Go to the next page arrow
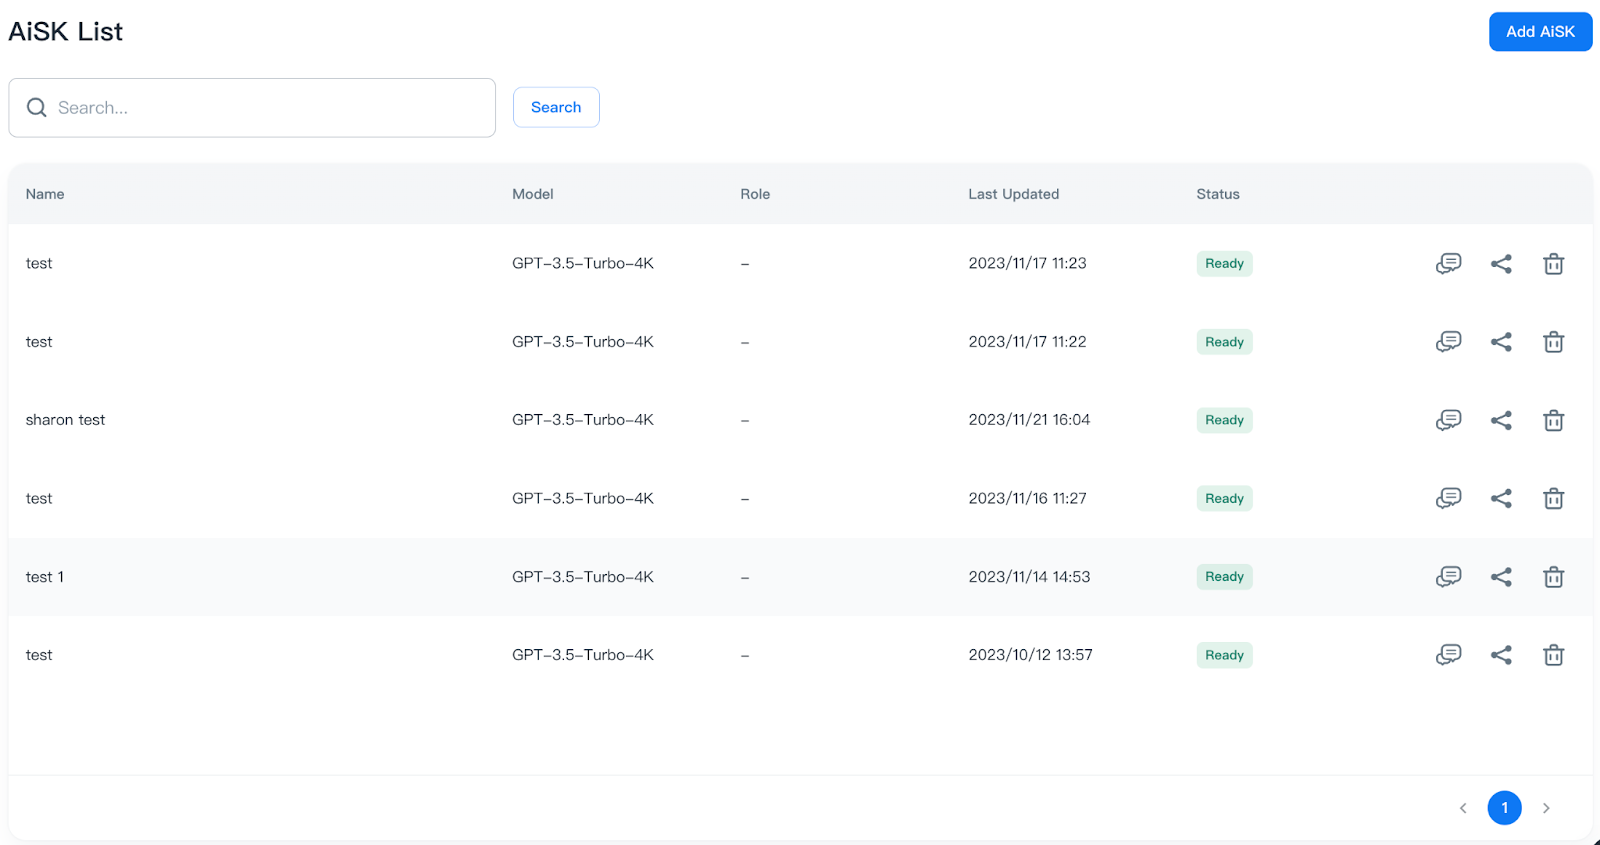The height and width of the screenshot is (845, 1600). 1546,808
